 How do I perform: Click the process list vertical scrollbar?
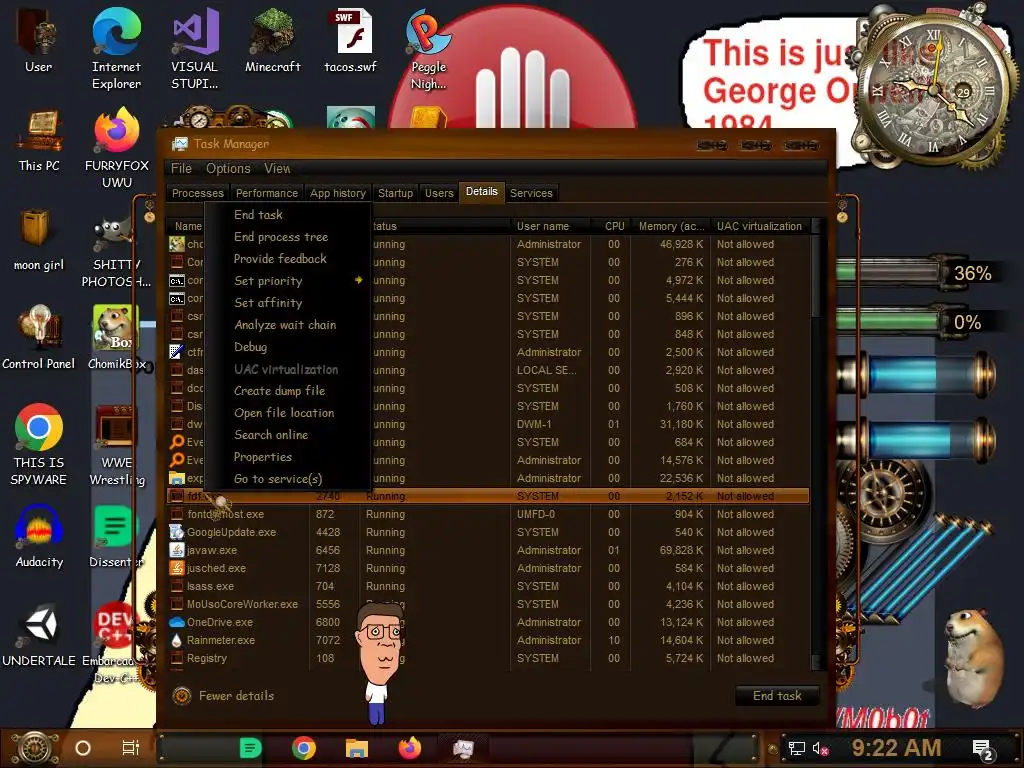tap(816, 444)
